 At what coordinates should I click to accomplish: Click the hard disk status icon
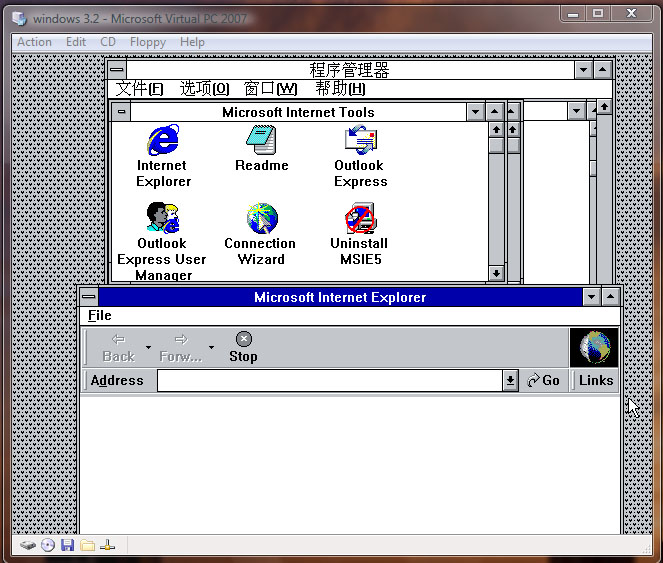28,545
